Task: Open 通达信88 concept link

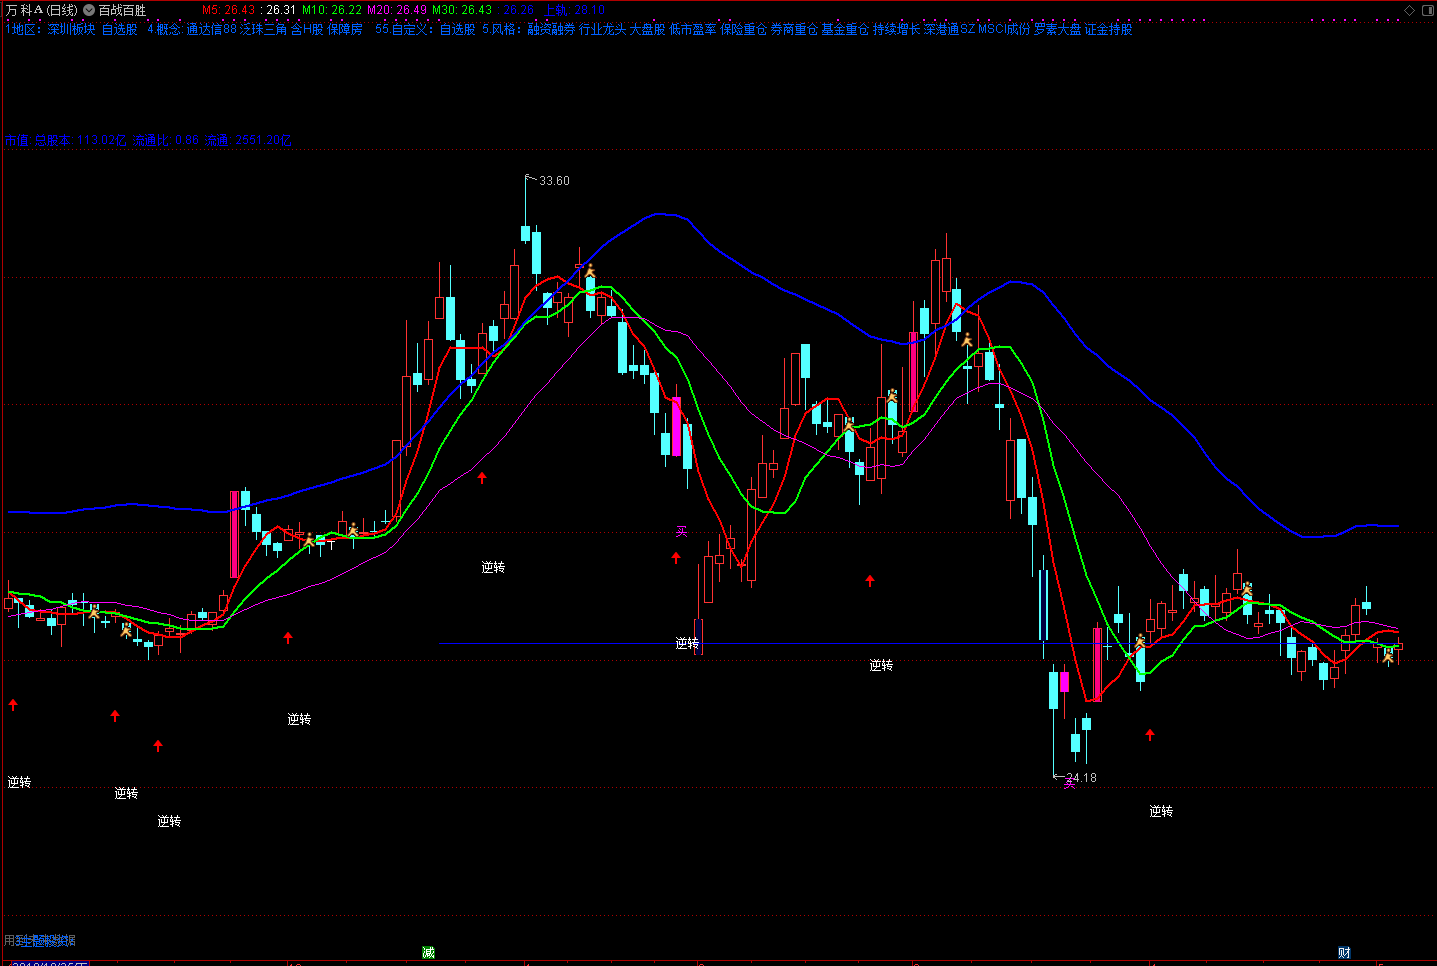Action: (x=211, y=30)
